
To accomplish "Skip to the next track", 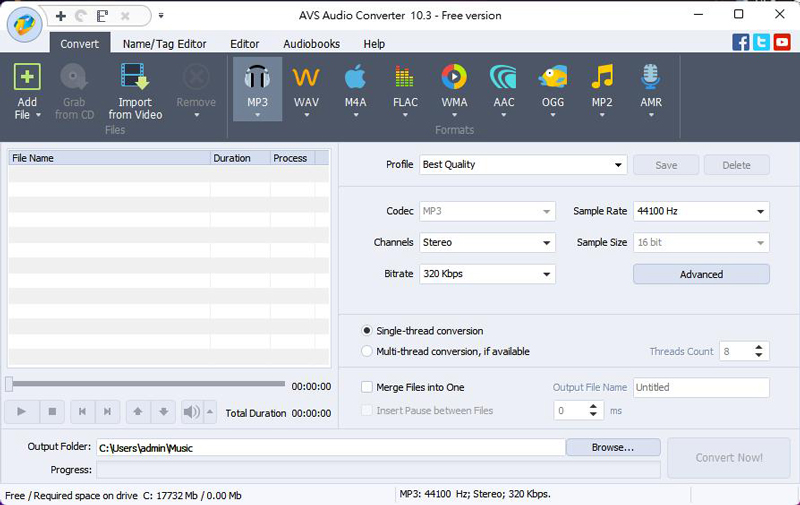I will pos(107,412).
